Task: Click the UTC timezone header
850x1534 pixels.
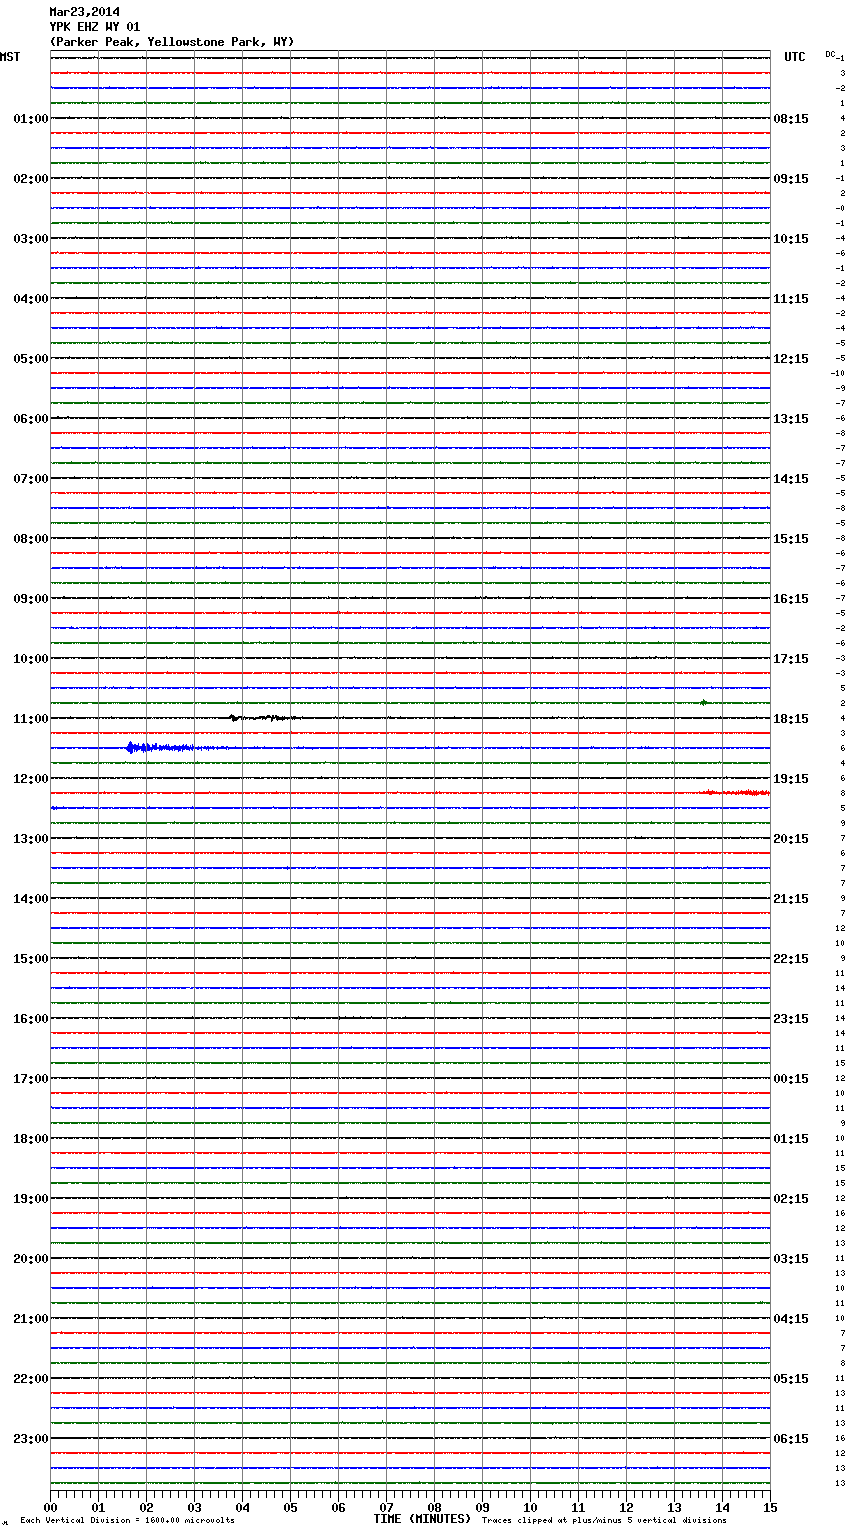Action: tap(795, 57)
